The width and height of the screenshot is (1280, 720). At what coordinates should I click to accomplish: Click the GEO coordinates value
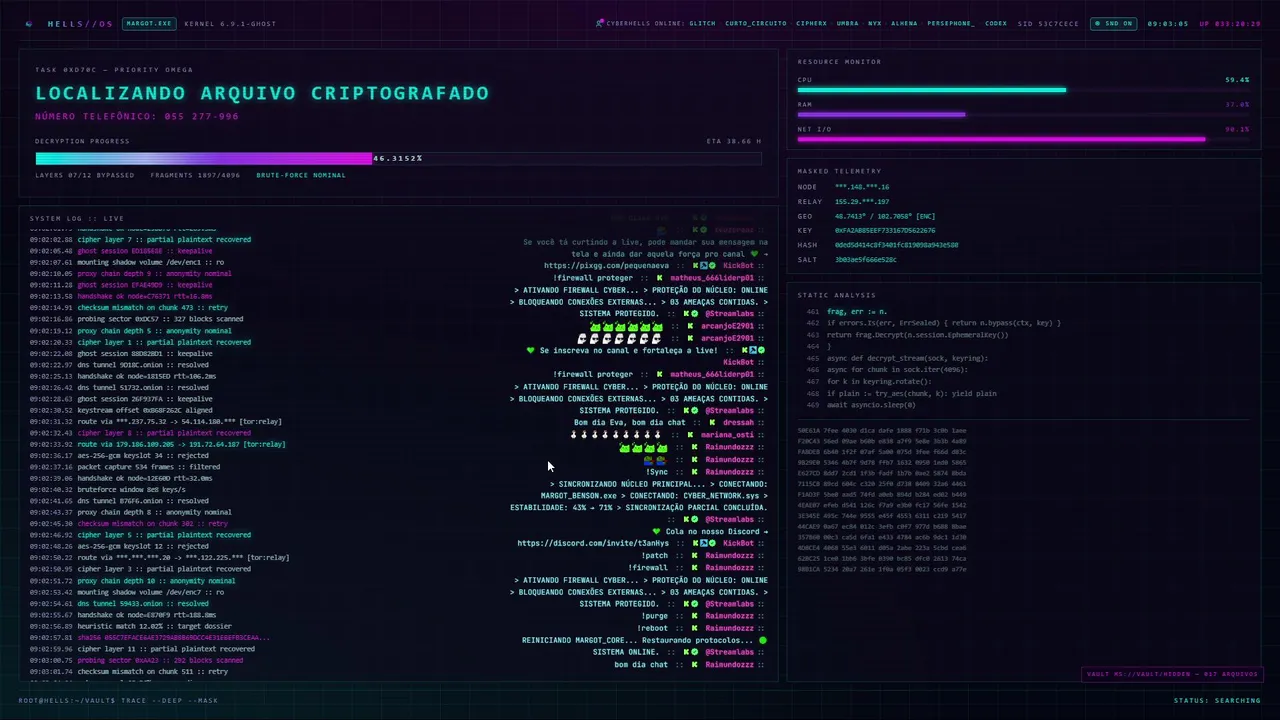(885, 216)
